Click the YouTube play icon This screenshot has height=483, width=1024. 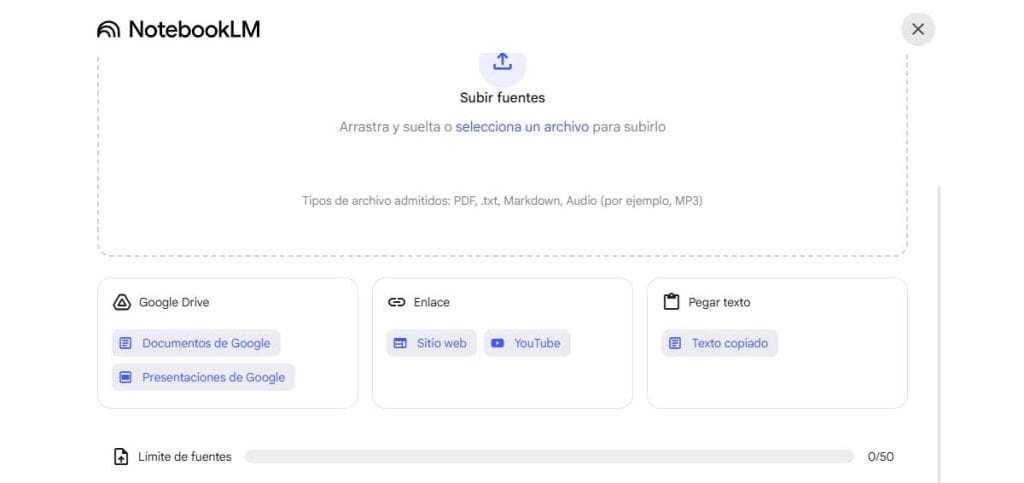tap(498, 343)
